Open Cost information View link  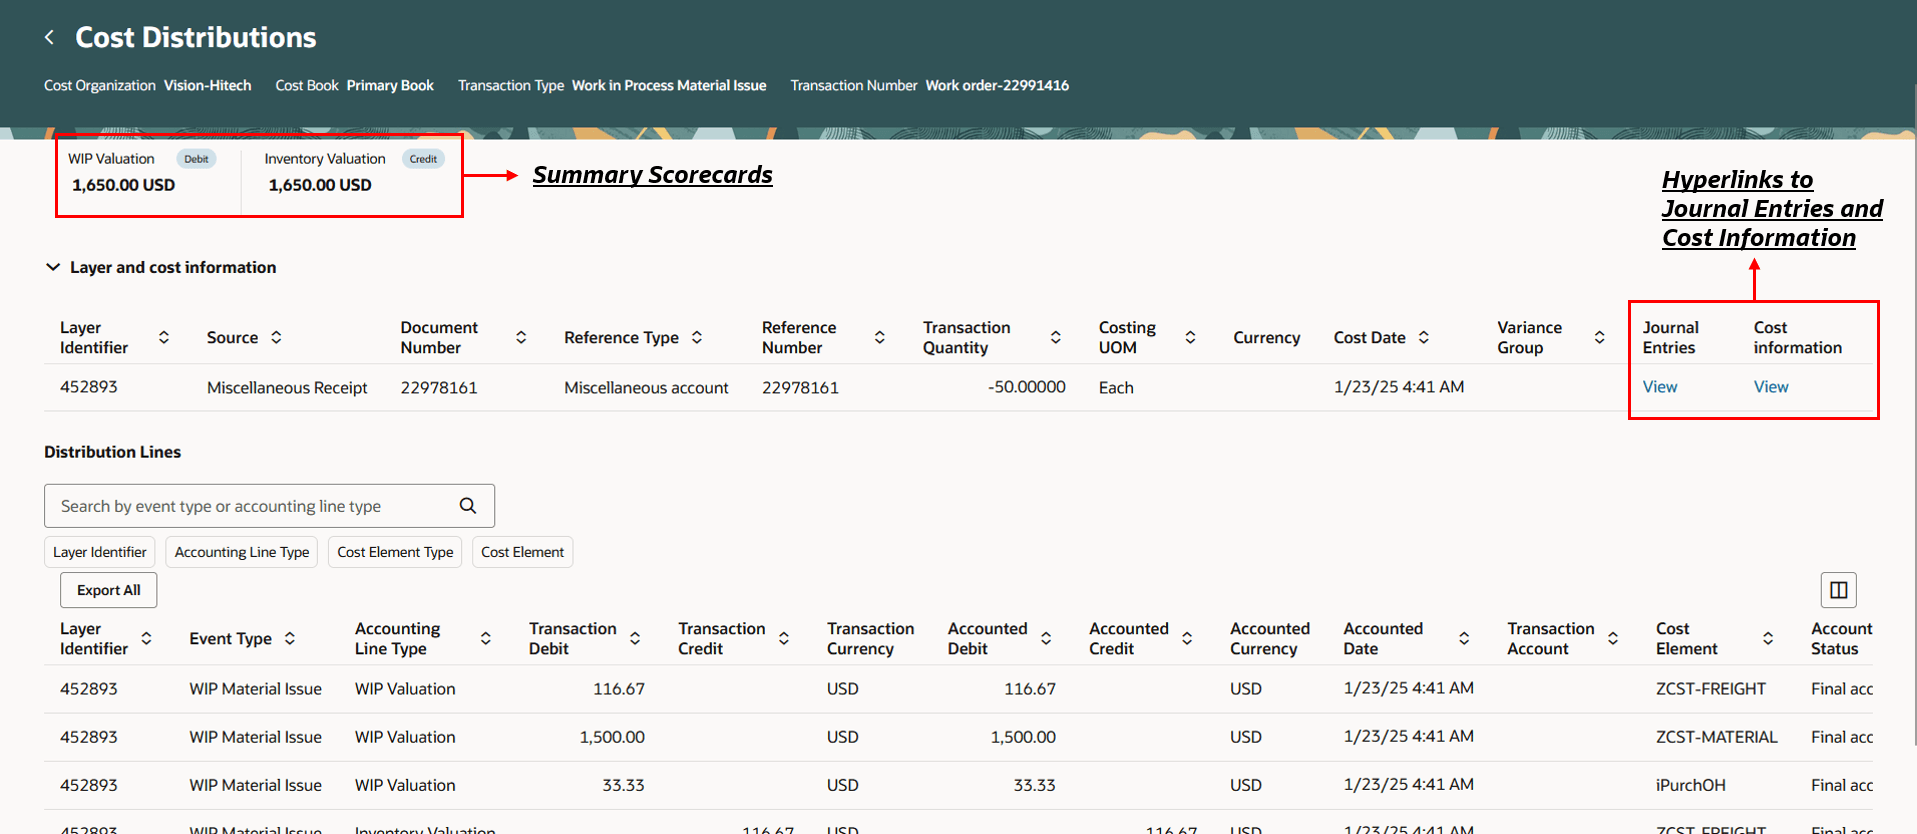tap(1771, 387)
